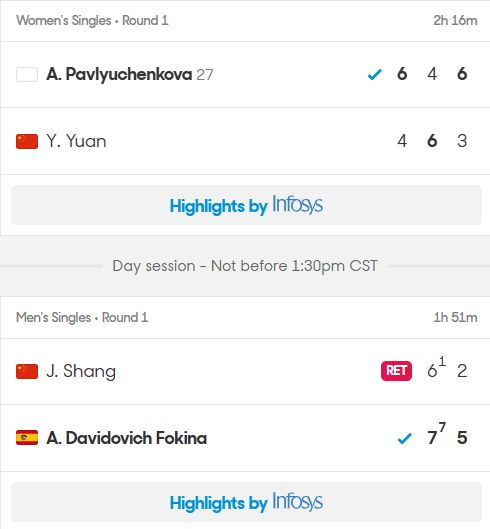The image size is (490, 529).
Task: Click the Women's Singles Round 1 header
Action: click(92, 21)
